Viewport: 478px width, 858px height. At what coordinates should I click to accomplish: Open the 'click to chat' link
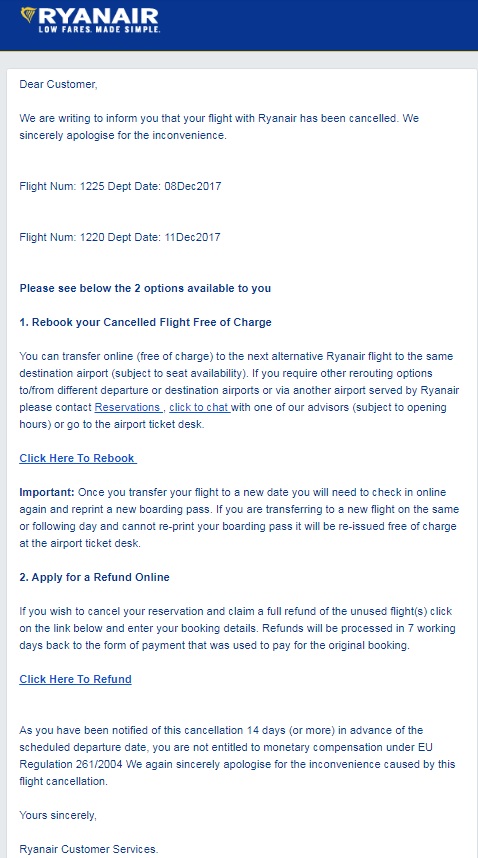(x=200, y=407)
